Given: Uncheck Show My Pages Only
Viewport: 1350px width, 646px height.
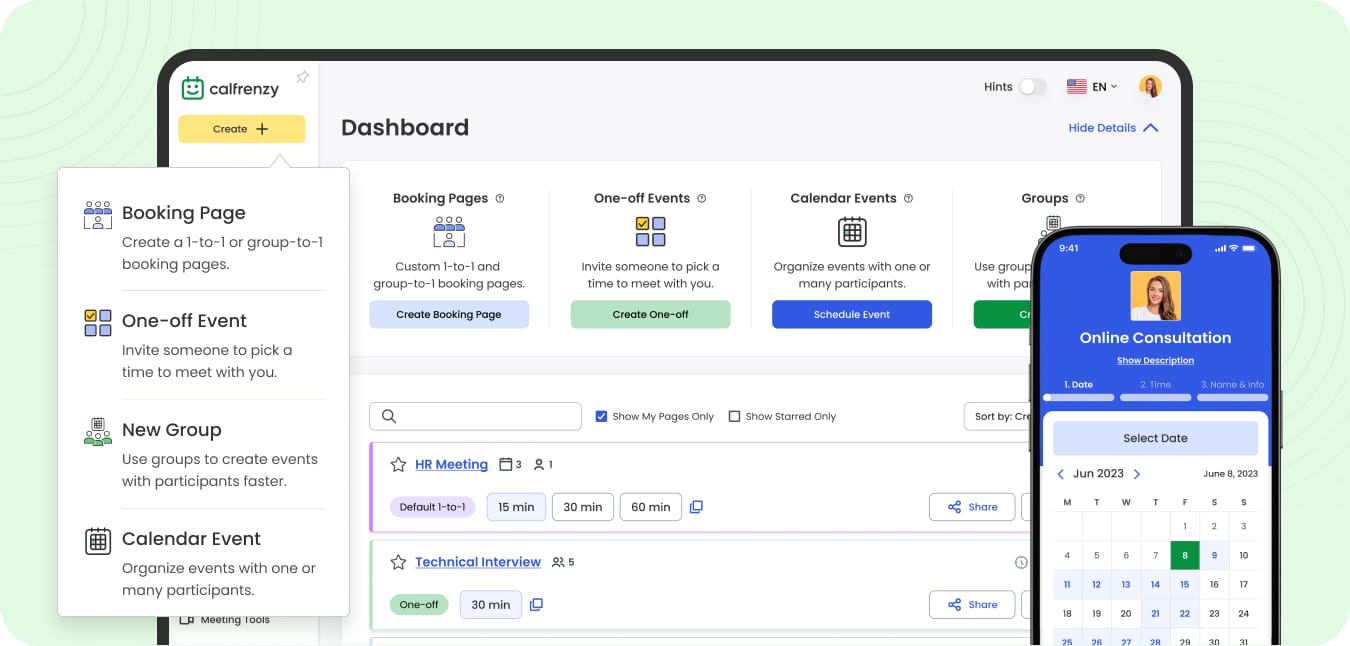Looking at the screenshot, I should pos(601,416).
